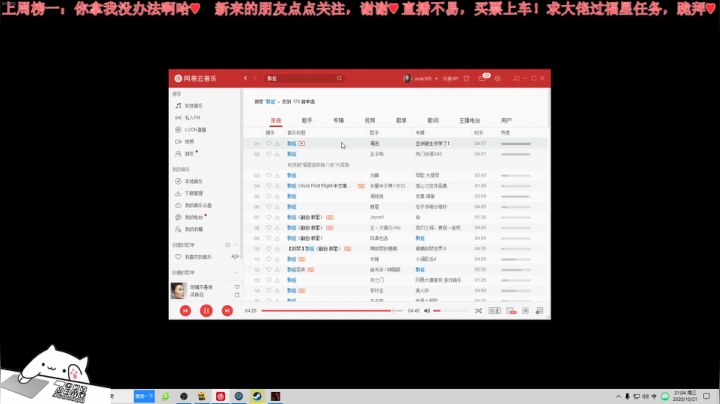Open the song title in row 03
The width and height of the screenshot is (720, 404).
292,175
